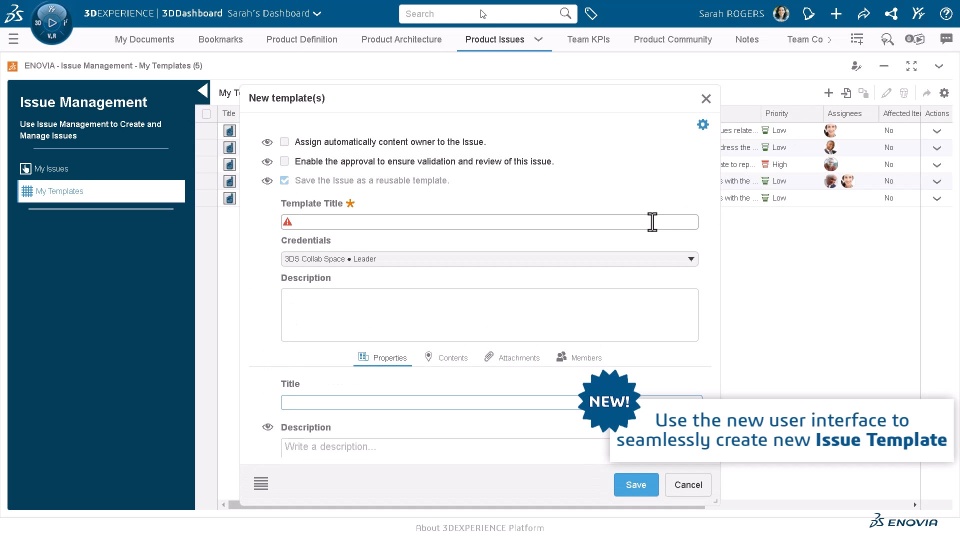Open the Contents tab in dialog
This screenshot has height=540, width=960.
(x=446, y=357)
